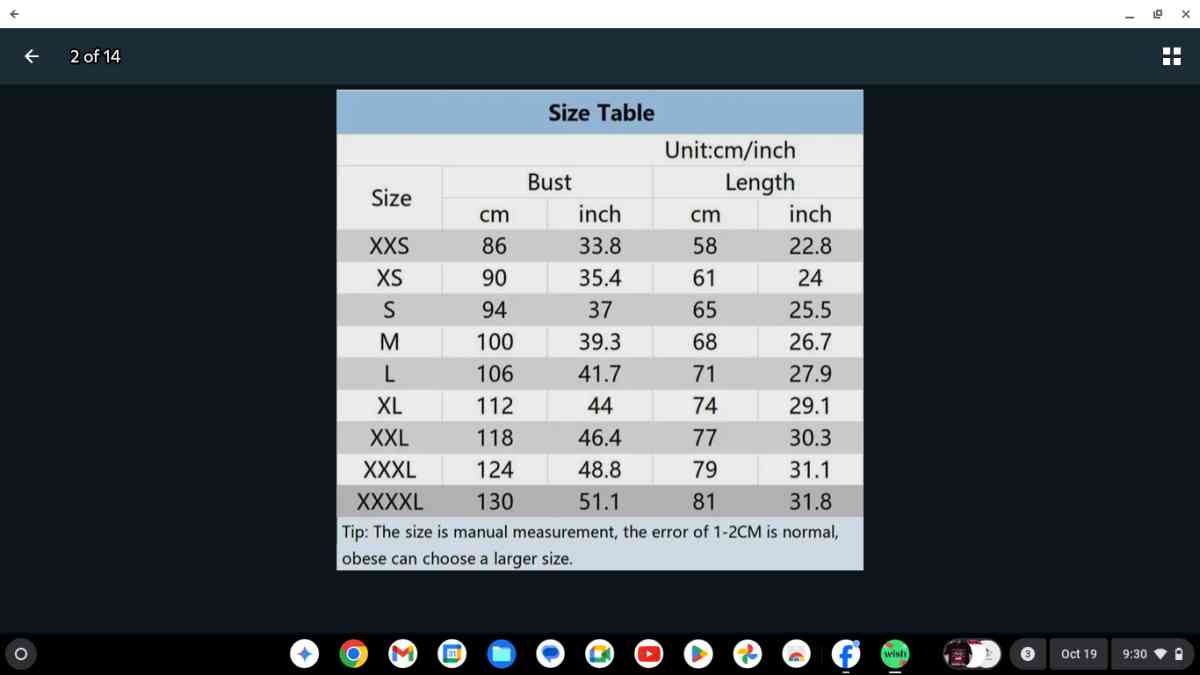Switch to the Wish app on the shelf
1200x675 pixels.
click(895, 654)
